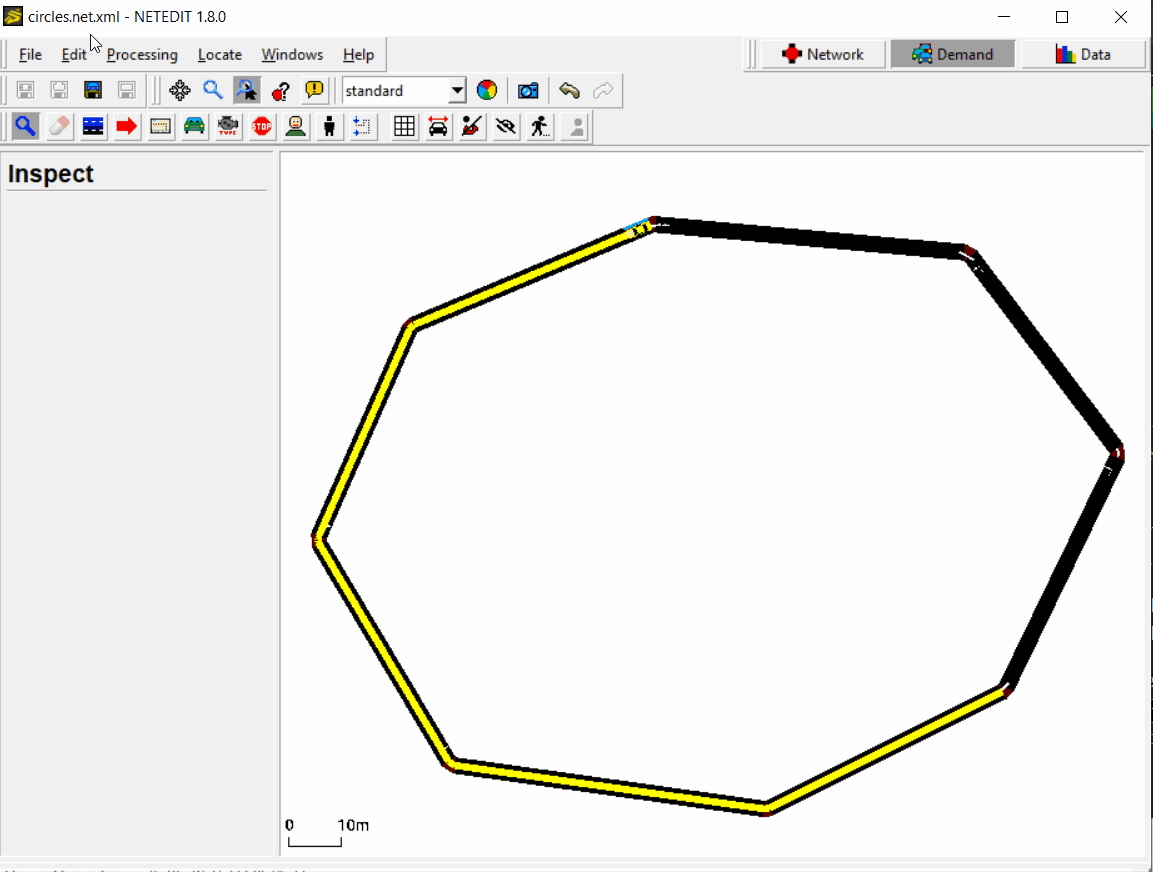Choose the red arrow Route mode
The height and width of the screenshot is (872, 1153).
(x=127, y=126)
